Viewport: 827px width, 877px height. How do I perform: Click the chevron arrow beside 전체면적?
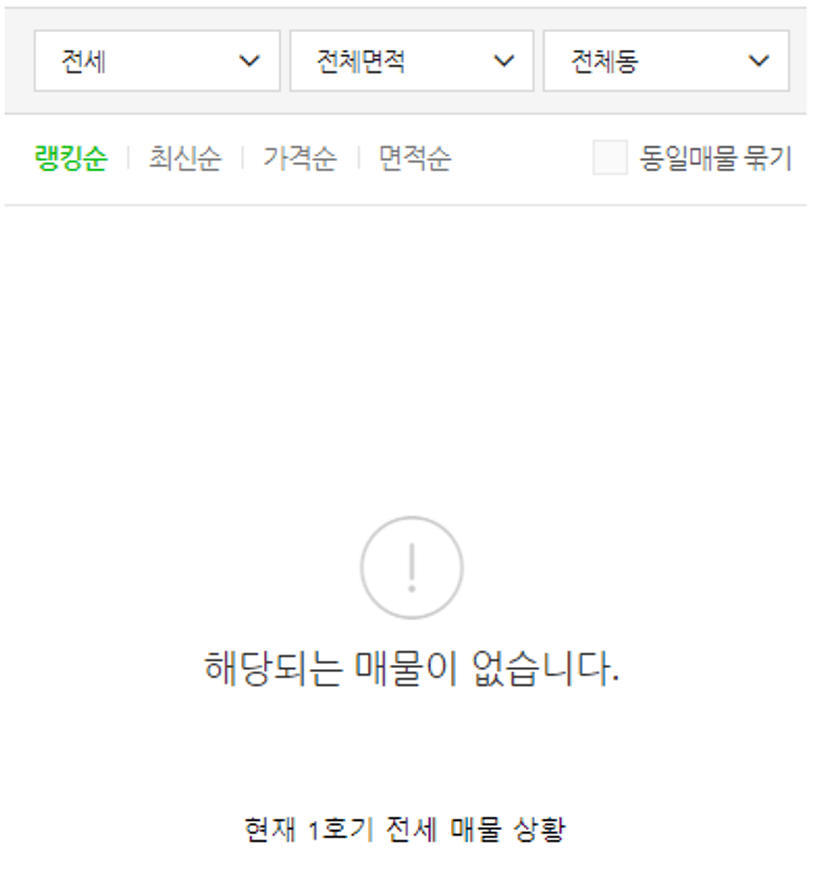(x=504, y=60)
